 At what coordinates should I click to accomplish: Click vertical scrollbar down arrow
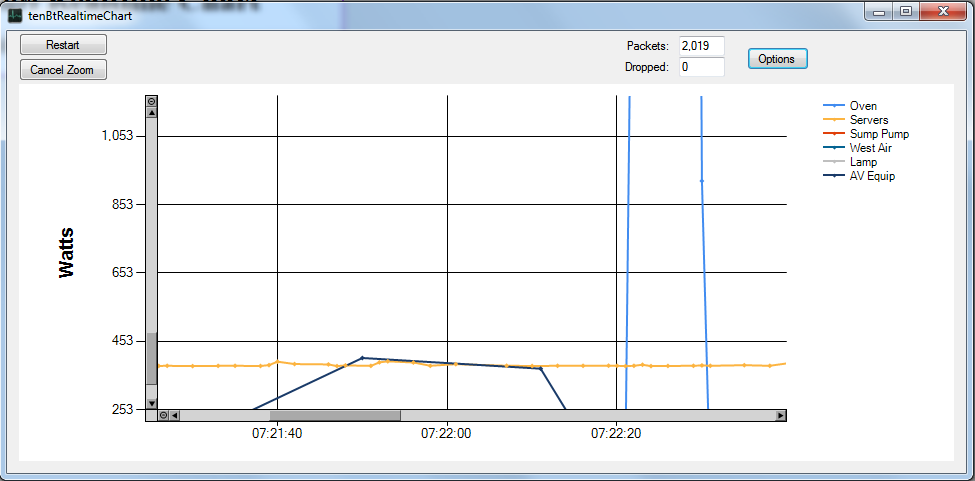152,403
